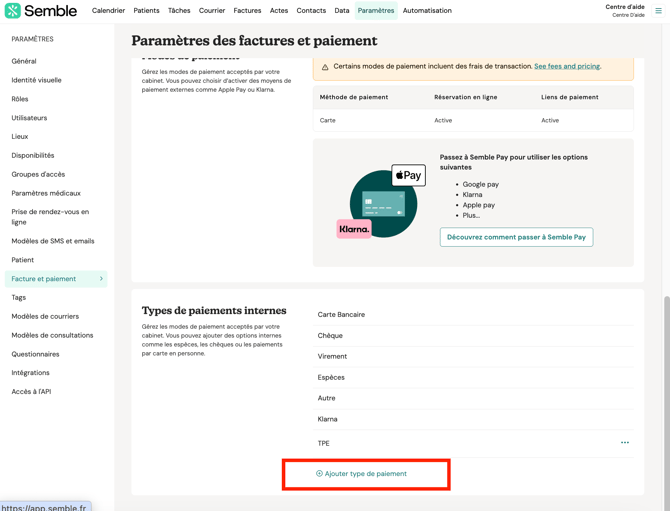670x511 pixels.
Task: Click the credit card illustration
Action: click(383, 204)
